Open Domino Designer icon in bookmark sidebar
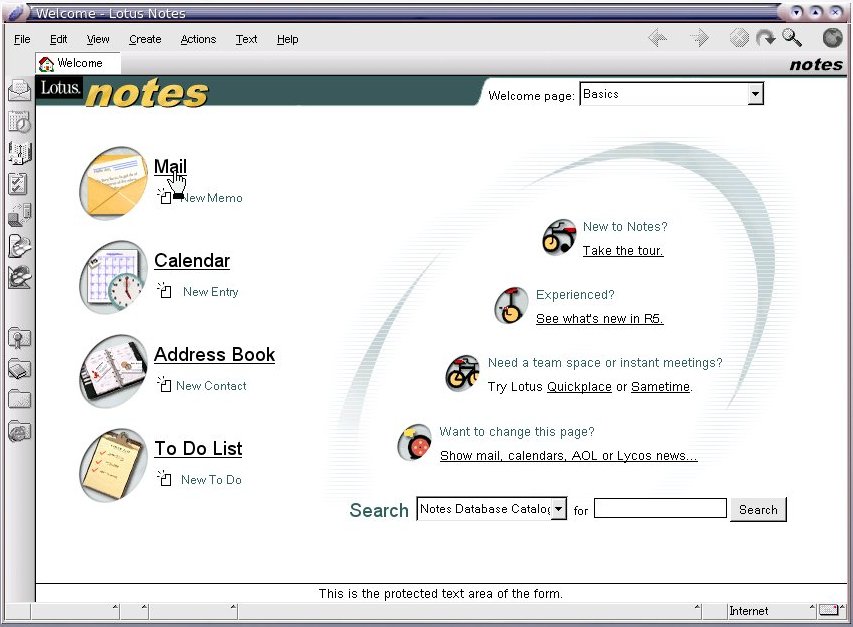The width and height of the screenshot is (853, 627). point(20,277)
